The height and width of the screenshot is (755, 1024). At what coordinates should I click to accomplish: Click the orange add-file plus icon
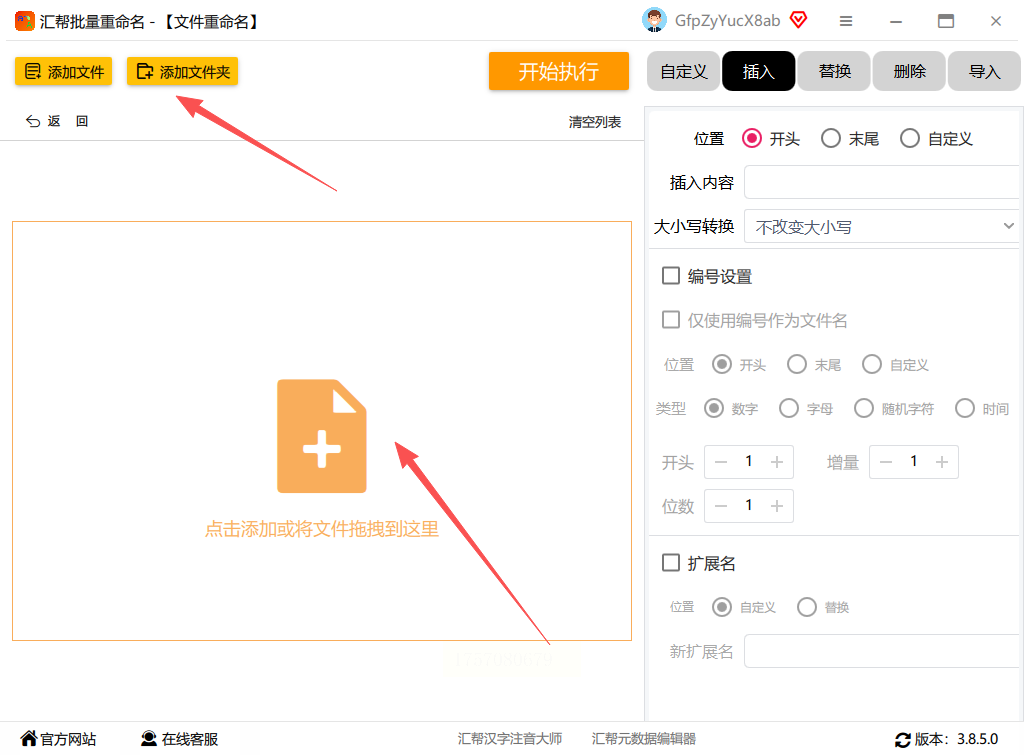coord(321,436)
